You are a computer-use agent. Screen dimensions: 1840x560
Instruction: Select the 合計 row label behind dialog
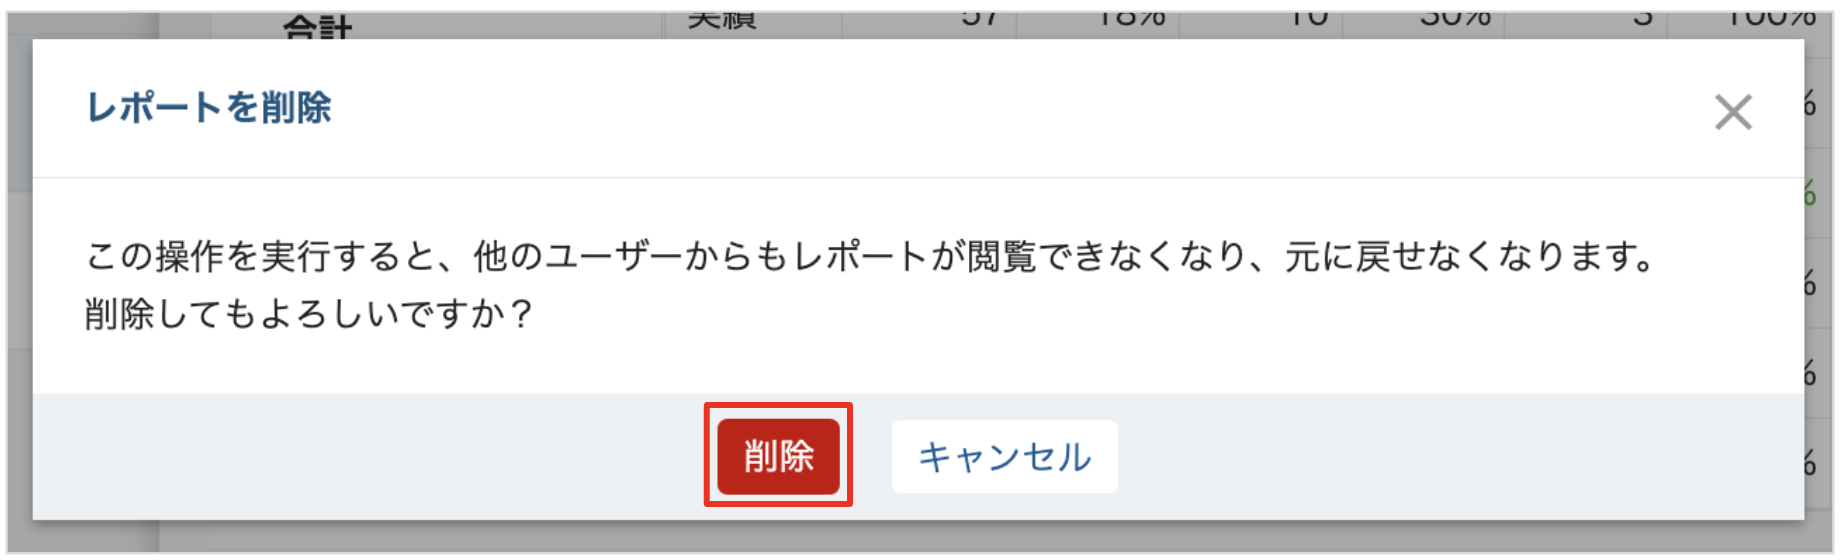tap(317, 27)
